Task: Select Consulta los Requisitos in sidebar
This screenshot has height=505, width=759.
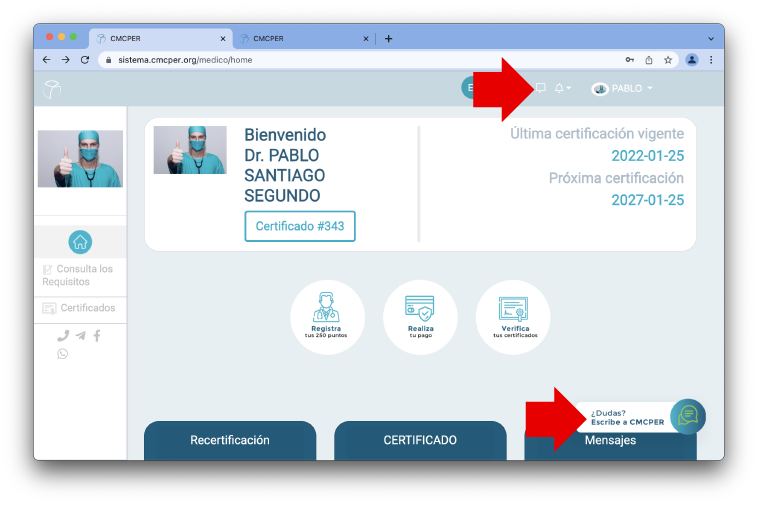Action: click(78, 275)
